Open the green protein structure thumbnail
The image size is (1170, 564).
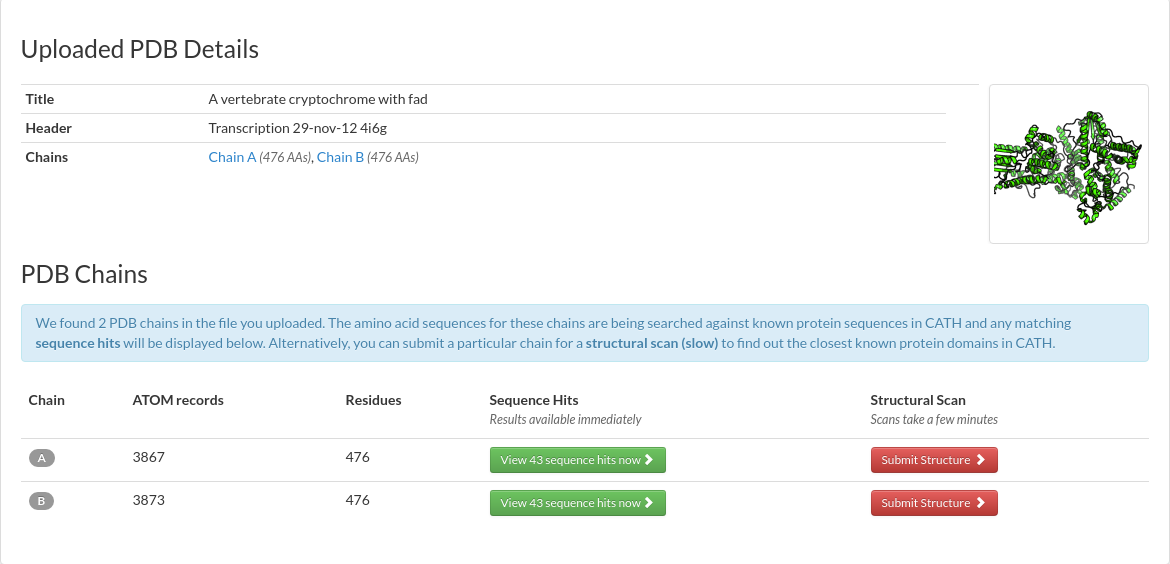point(1068,164)
